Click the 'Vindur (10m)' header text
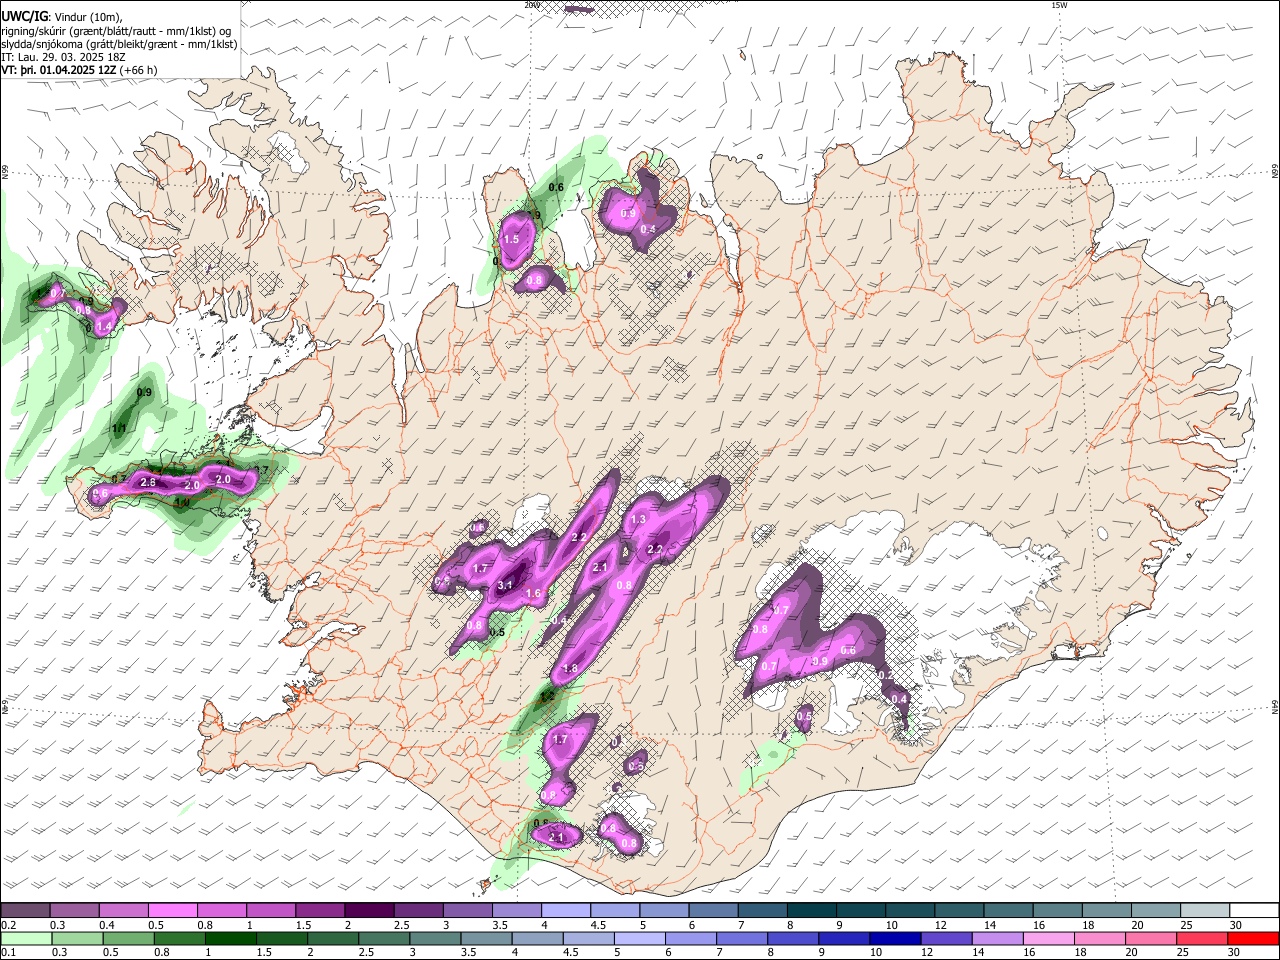Image resolution: width=1280 pixels, height=960 pixels. tap(88, 15)
